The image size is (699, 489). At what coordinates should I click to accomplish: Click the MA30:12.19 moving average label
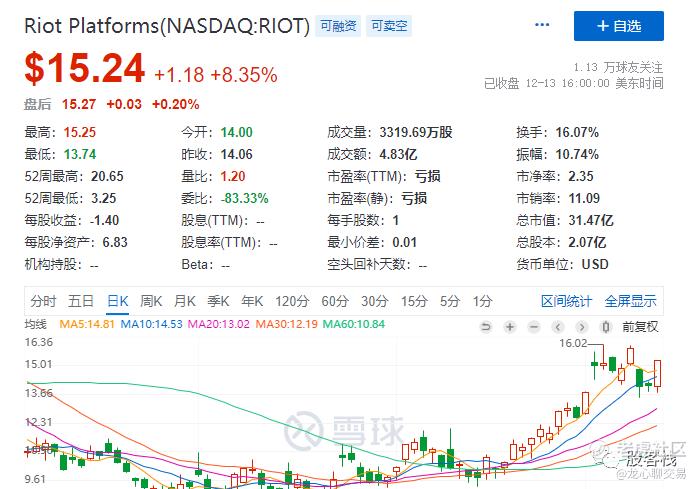[286, 324]
